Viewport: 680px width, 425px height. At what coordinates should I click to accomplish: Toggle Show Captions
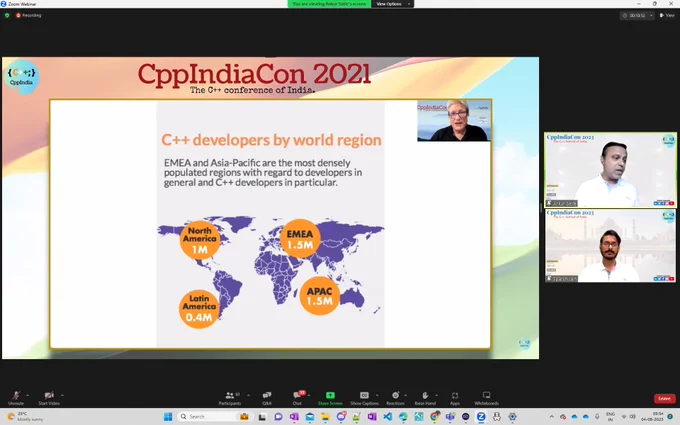pyautogui.click(x=364, y=397)
